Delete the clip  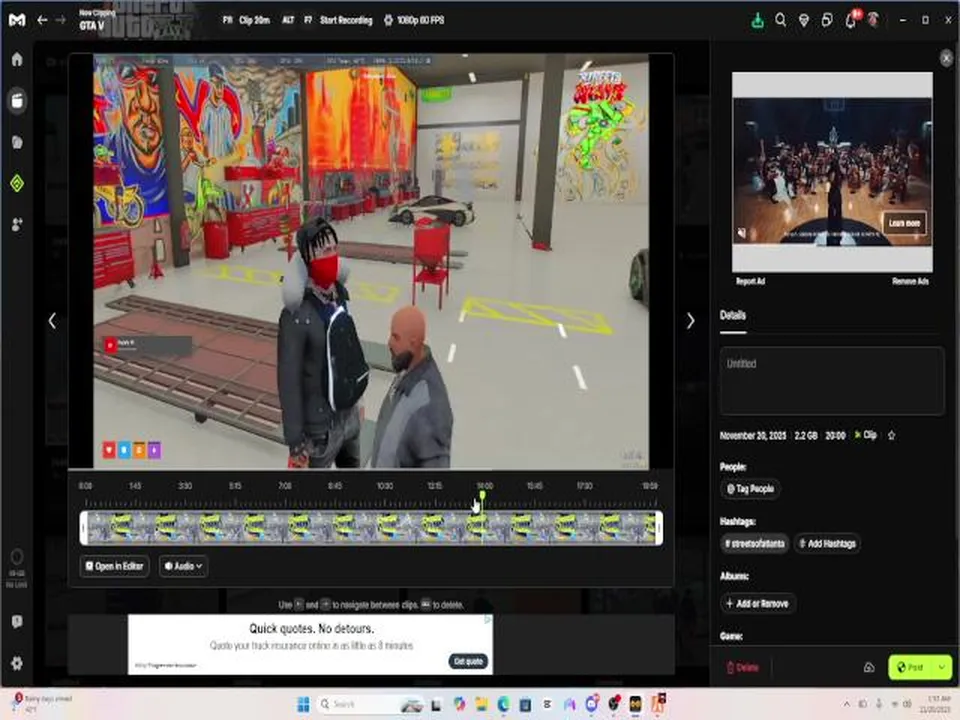pos(743,667)
